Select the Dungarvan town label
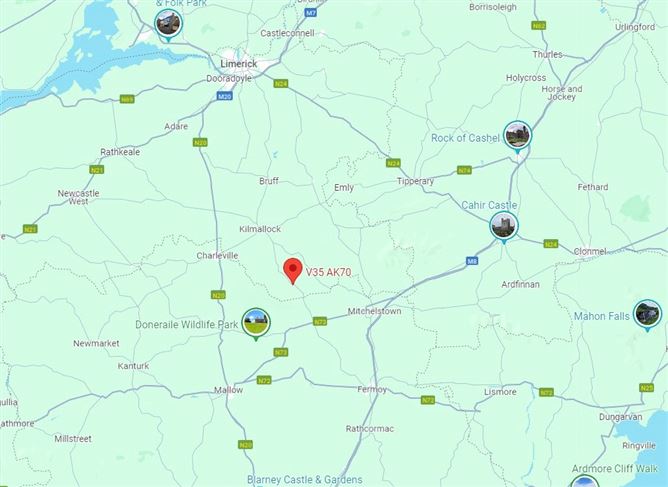This screenshot has height=487, width=668. tap(620, 417)
